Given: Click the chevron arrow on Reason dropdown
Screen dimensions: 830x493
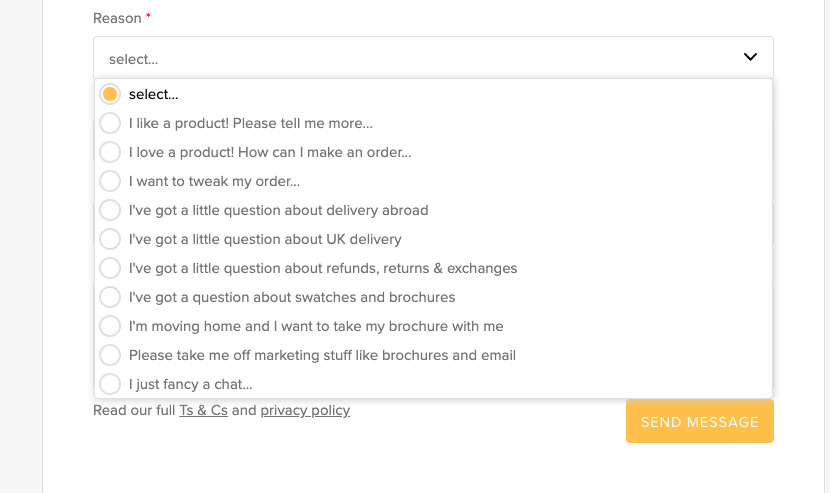Looking at the screenshot, I should (750, 57).
